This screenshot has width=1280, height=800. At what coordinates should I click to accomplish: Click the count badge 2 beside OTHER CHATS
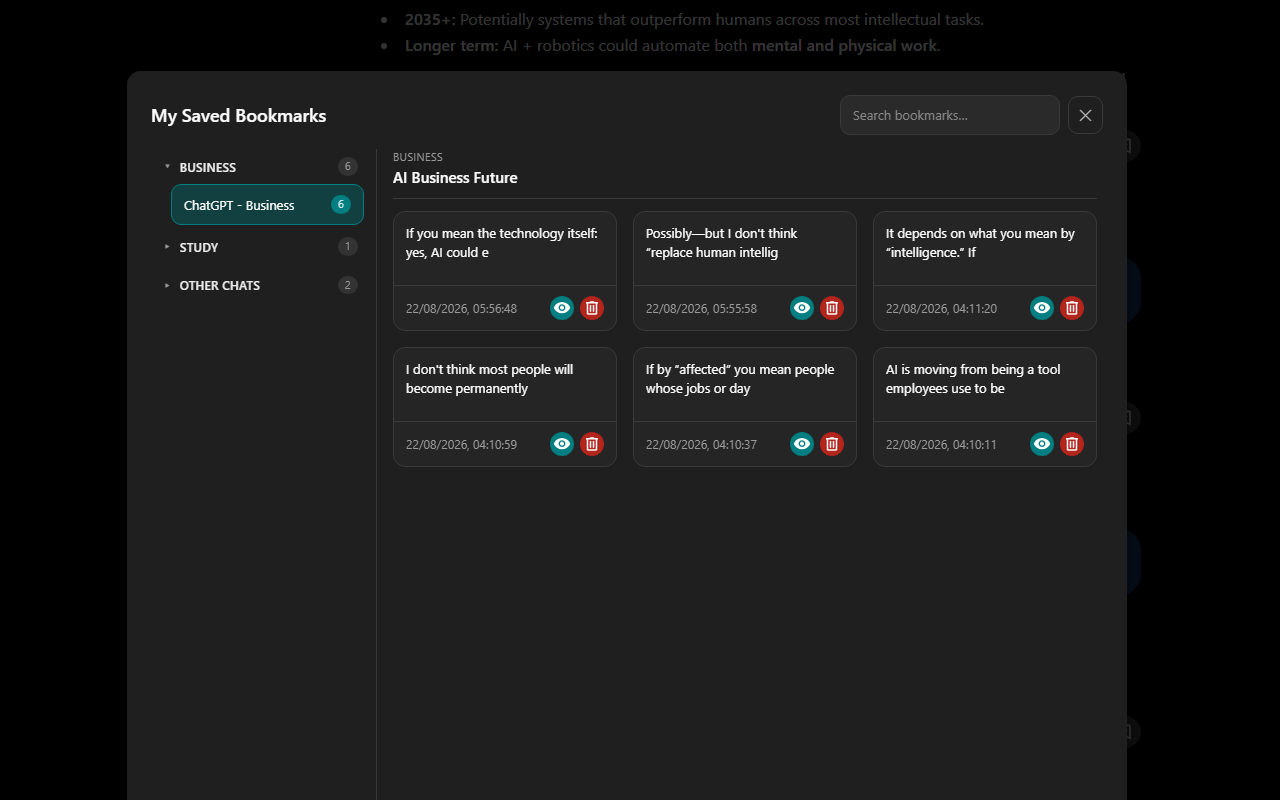coord(348,285)
